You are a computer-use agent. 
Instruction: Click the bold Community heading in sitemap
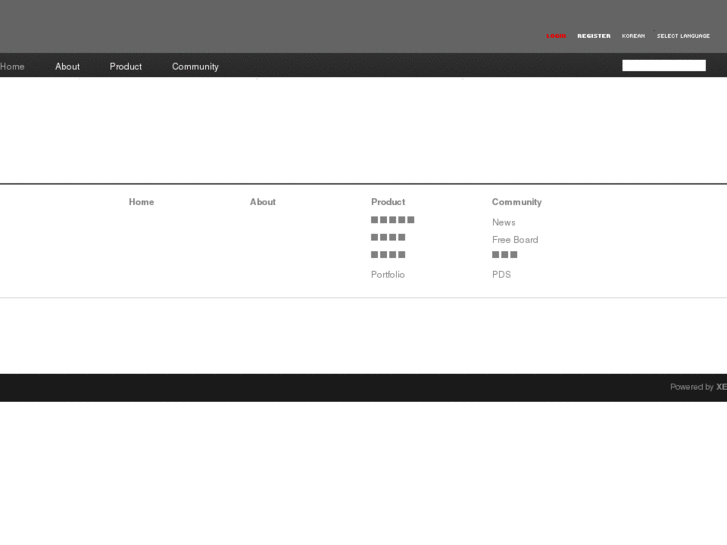pyautogui.click(x=517, y=202)
